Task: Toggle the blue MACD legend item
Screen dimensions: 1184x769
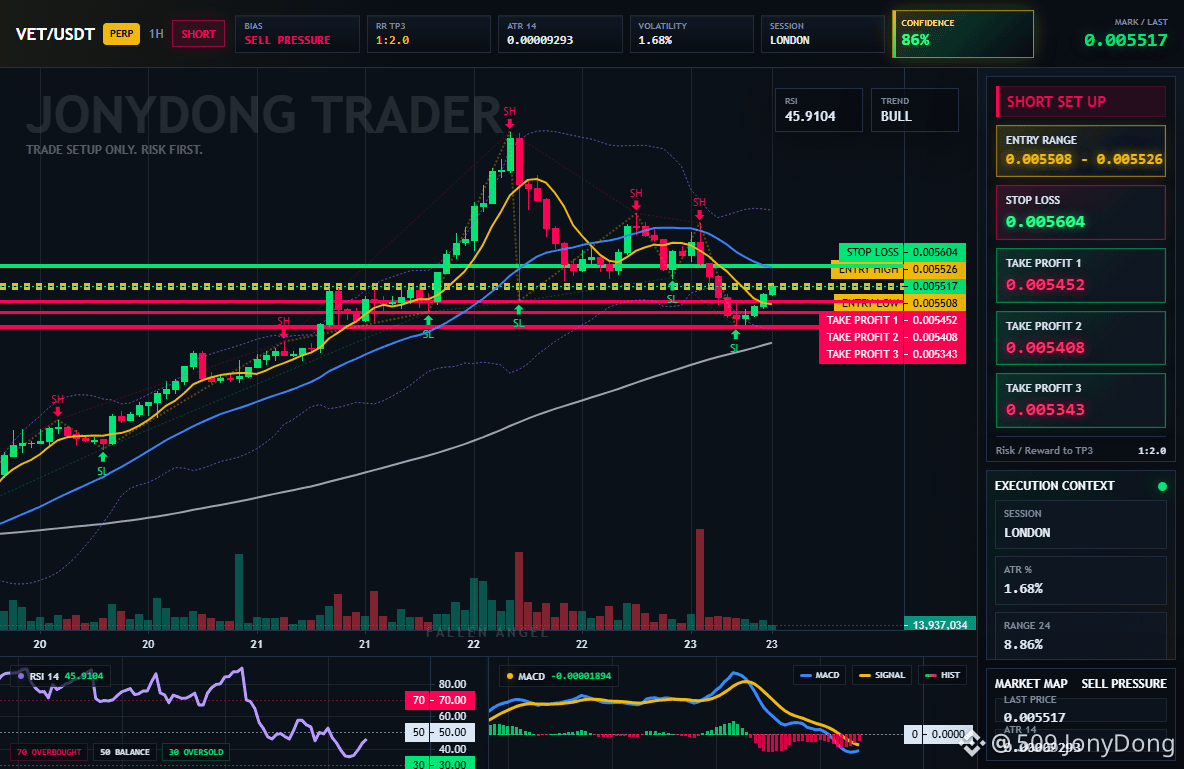Action: 819,675
